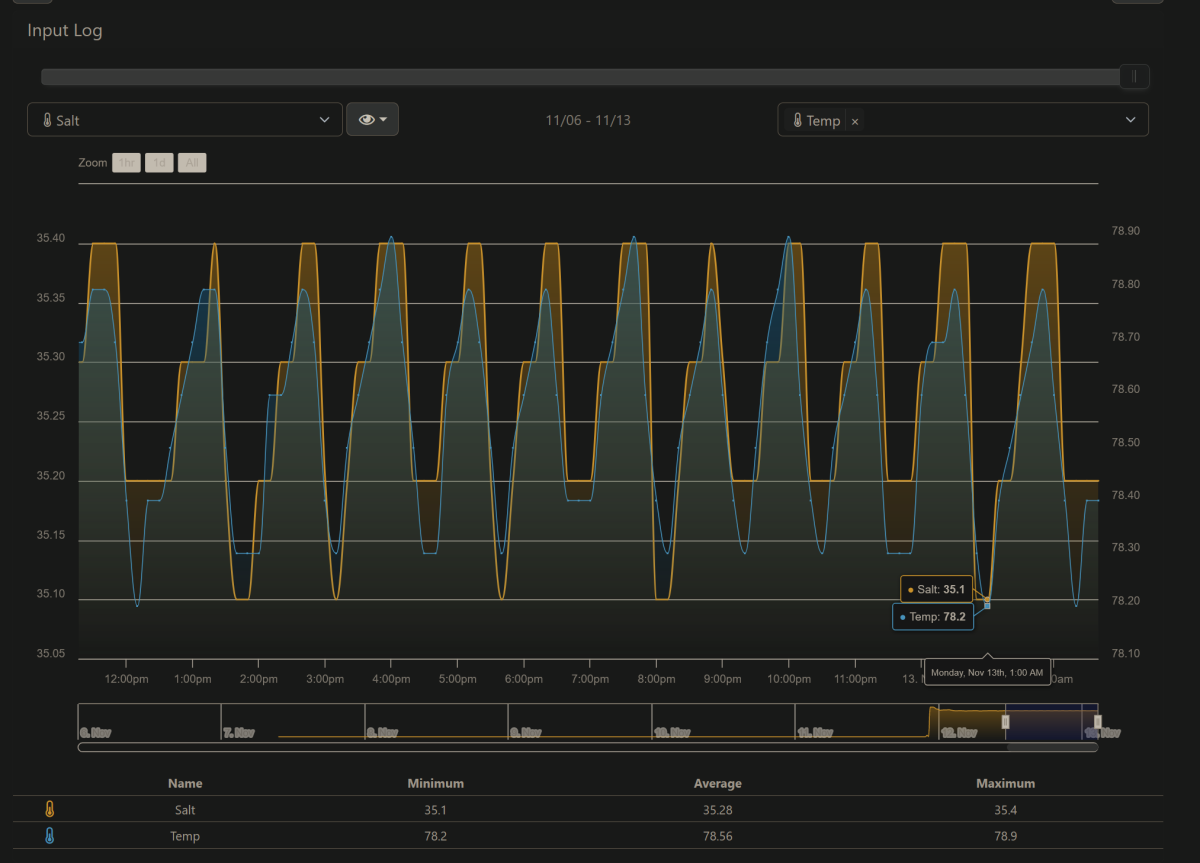
Task: Set zoom to 1d
Action: (x=159, y=162)
